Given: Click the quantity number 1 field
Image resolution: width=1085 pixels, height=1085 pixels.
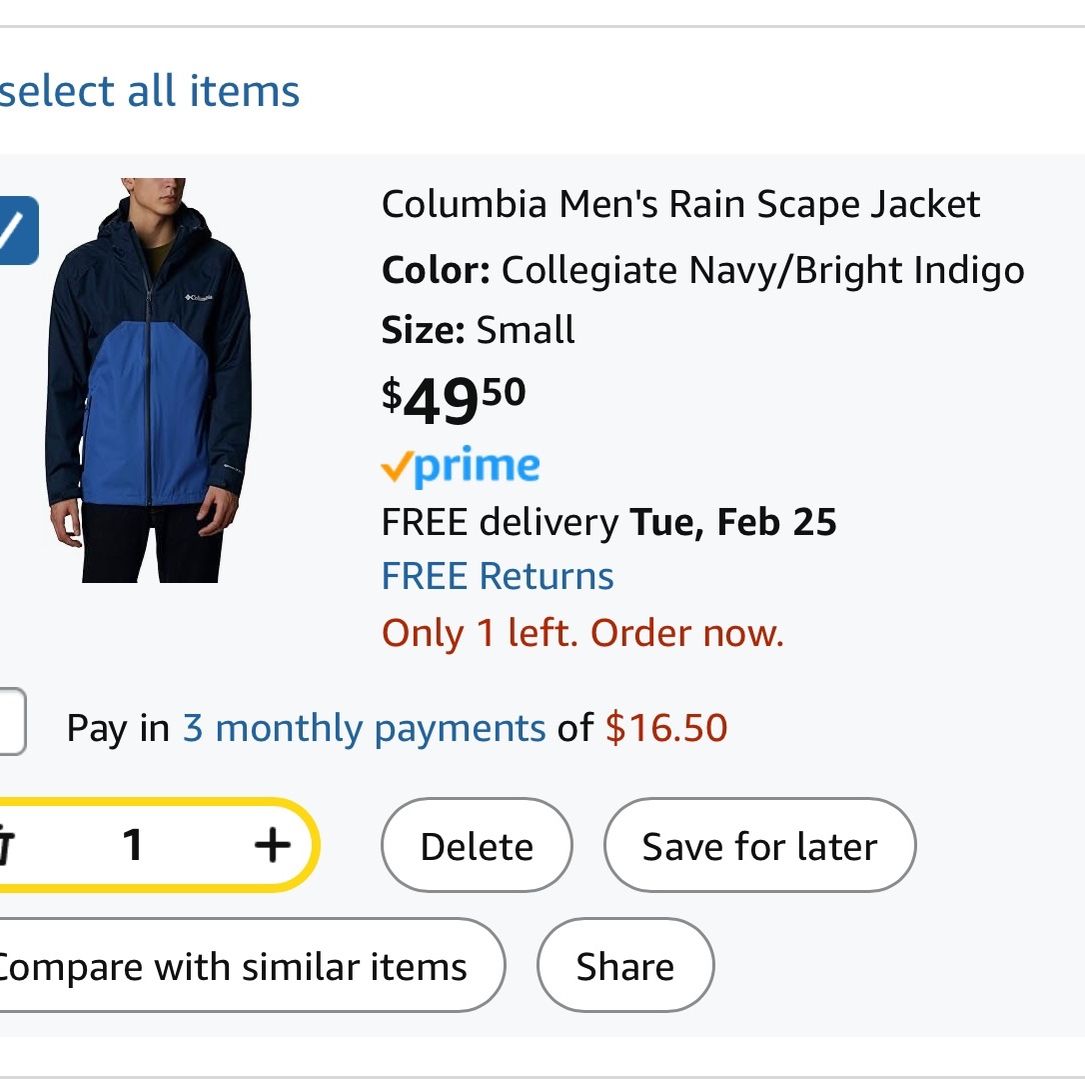Looking at the screenshot, I should [133, 845].
